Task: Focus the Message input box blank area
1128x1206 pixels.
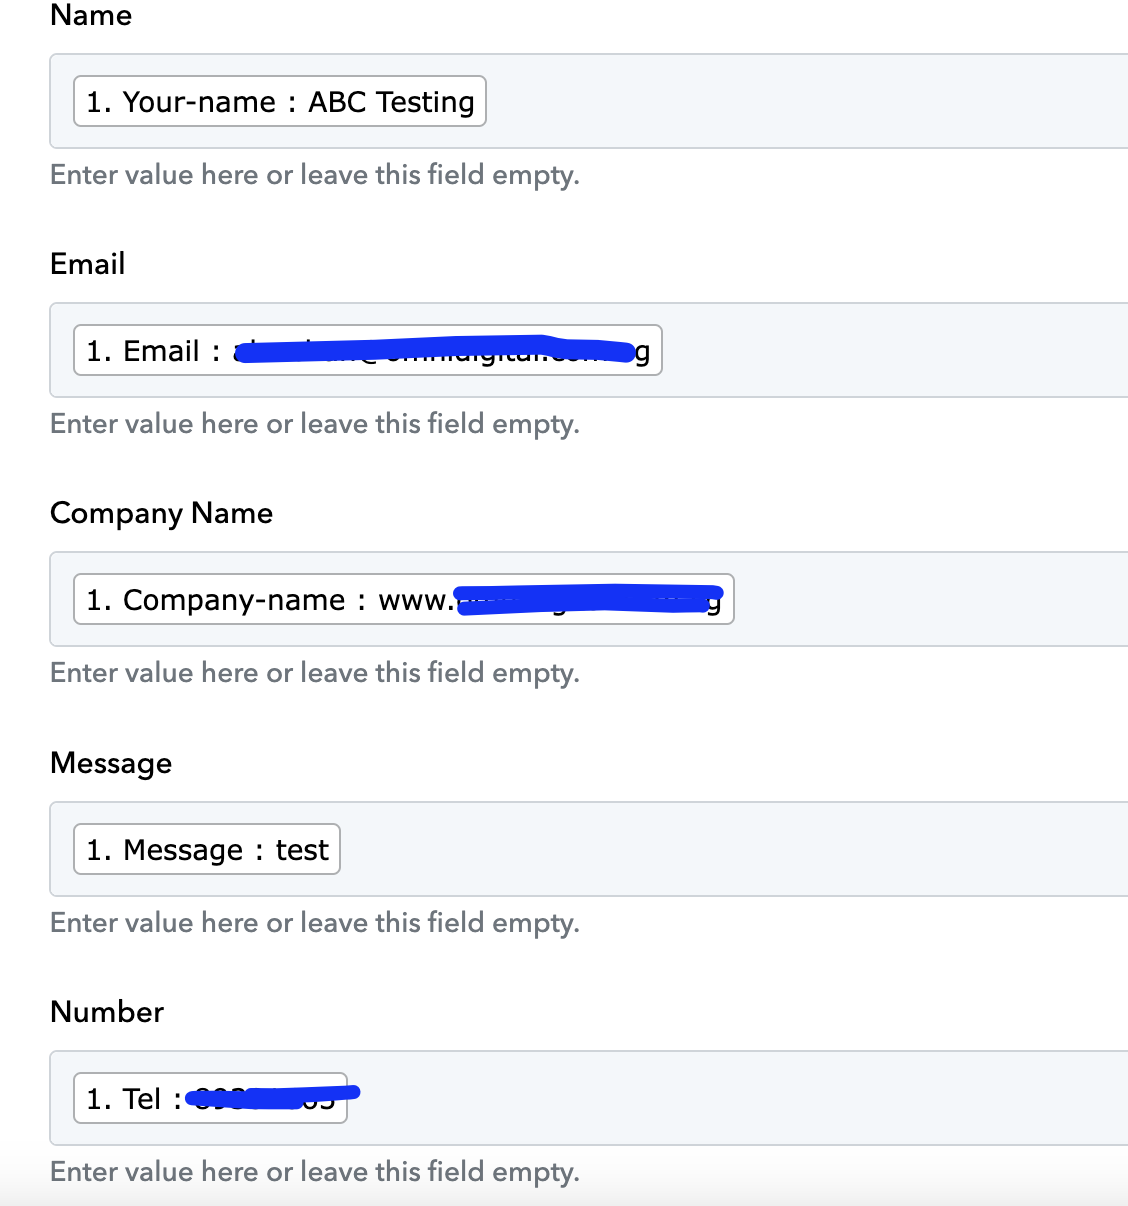Action: (730, 849)
